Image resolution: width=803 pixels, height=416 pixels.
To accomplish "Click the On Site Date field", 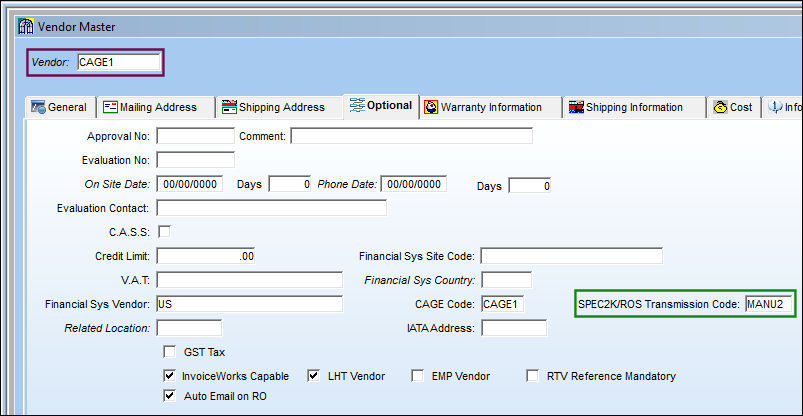I will coord(189,184).
